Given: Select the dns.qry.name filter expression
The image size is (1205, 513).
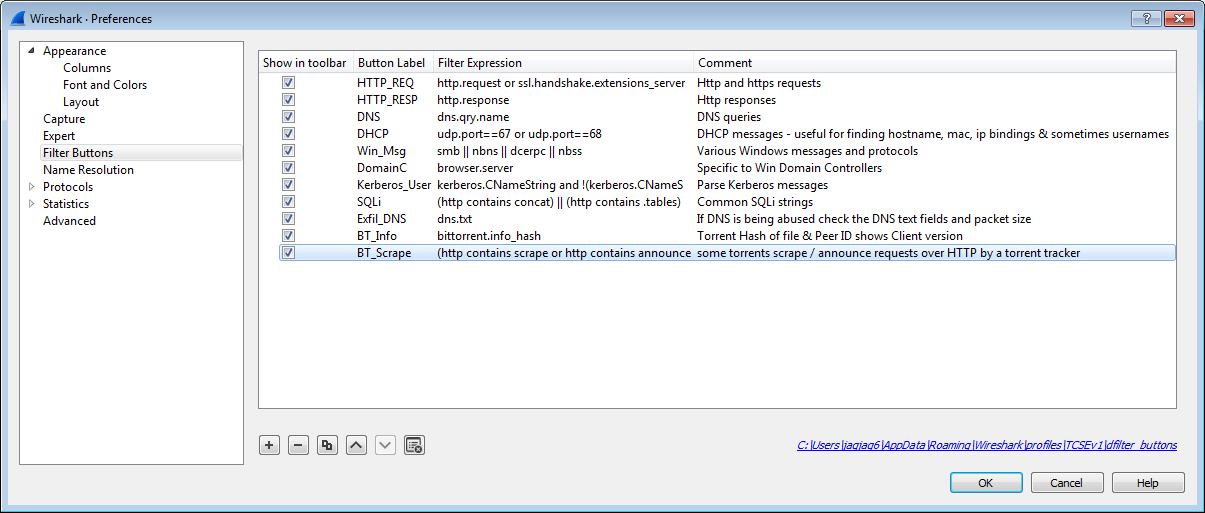Looking at the screenshot, I should tap(473, 117).
